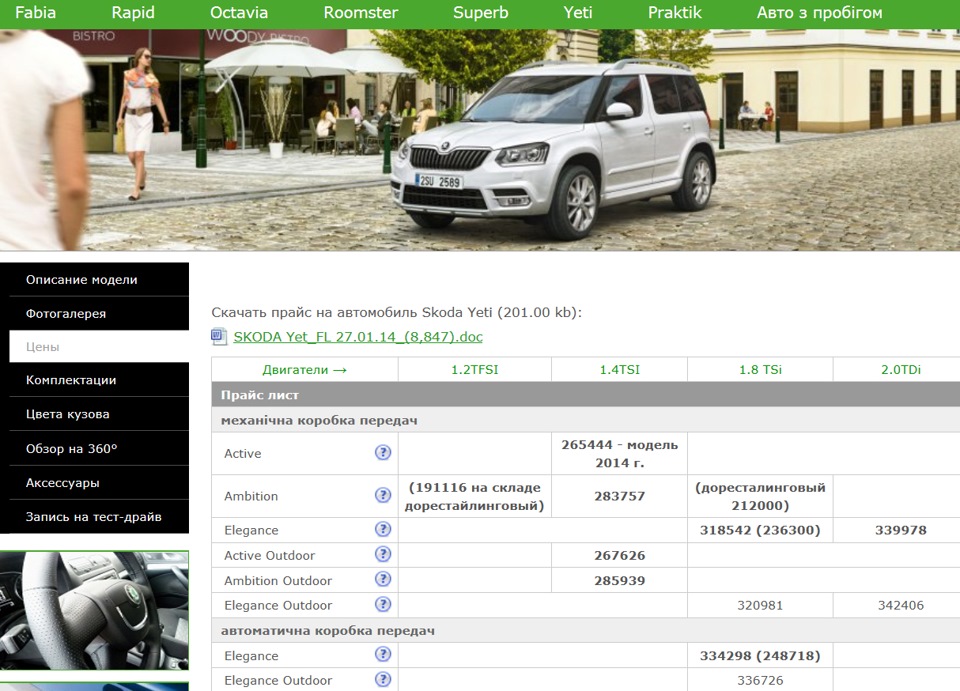Click the дорестайлинговый 212000 cell
960x691 pixels.
pos(760,496)
